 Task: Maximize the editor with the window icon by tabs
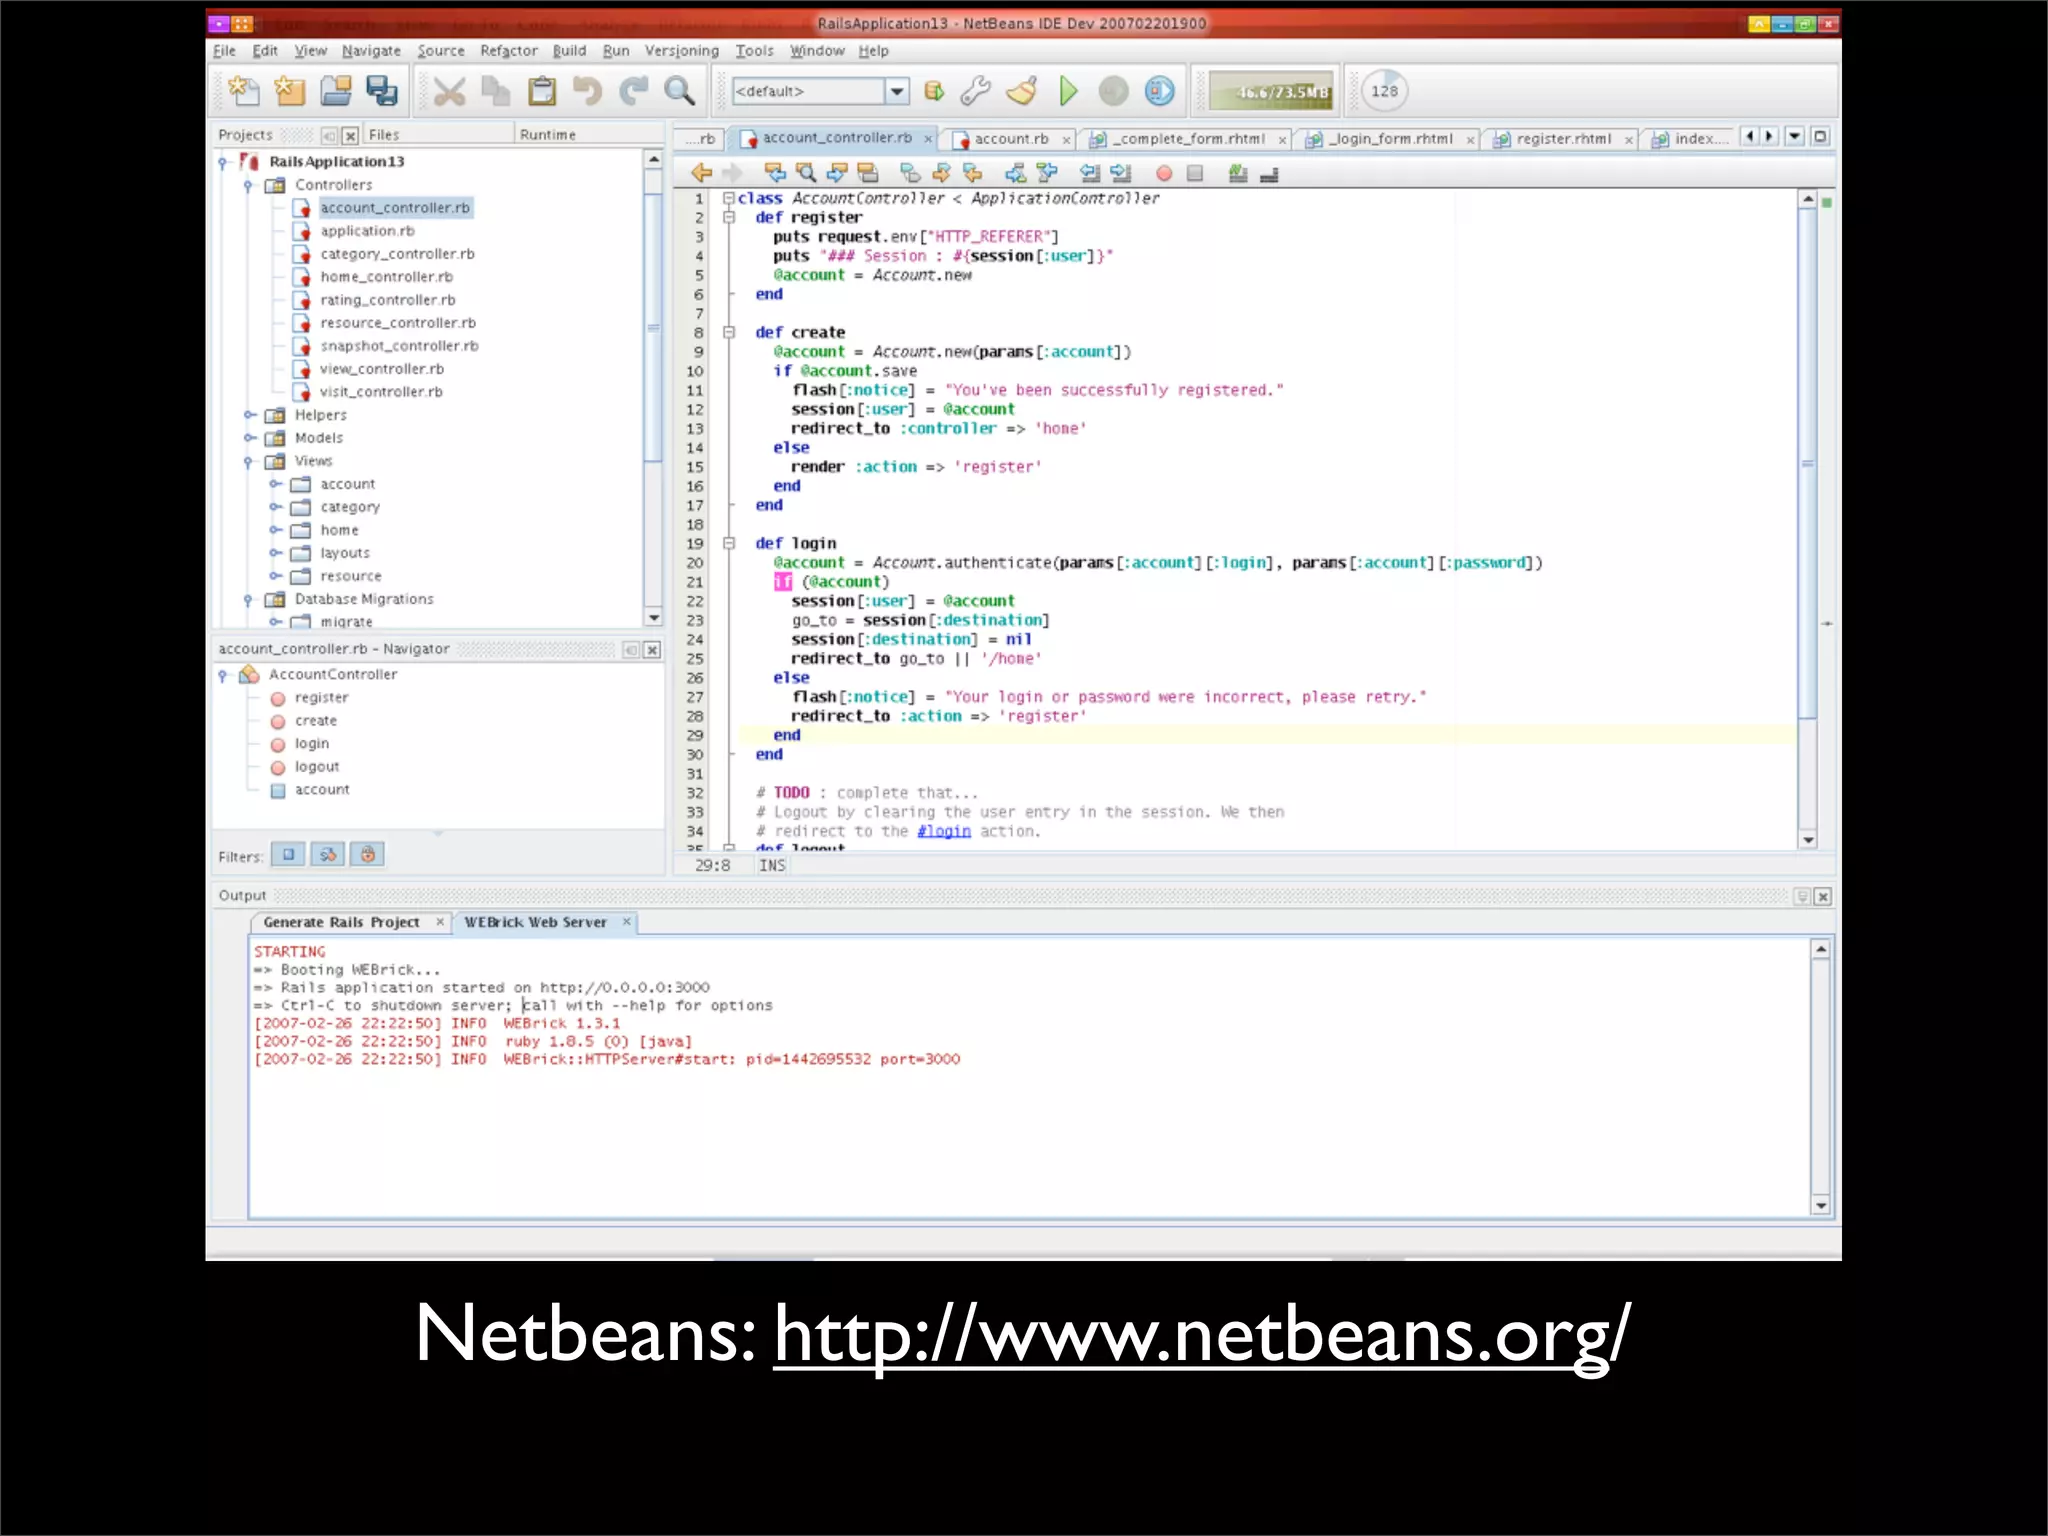(1821, 136)
